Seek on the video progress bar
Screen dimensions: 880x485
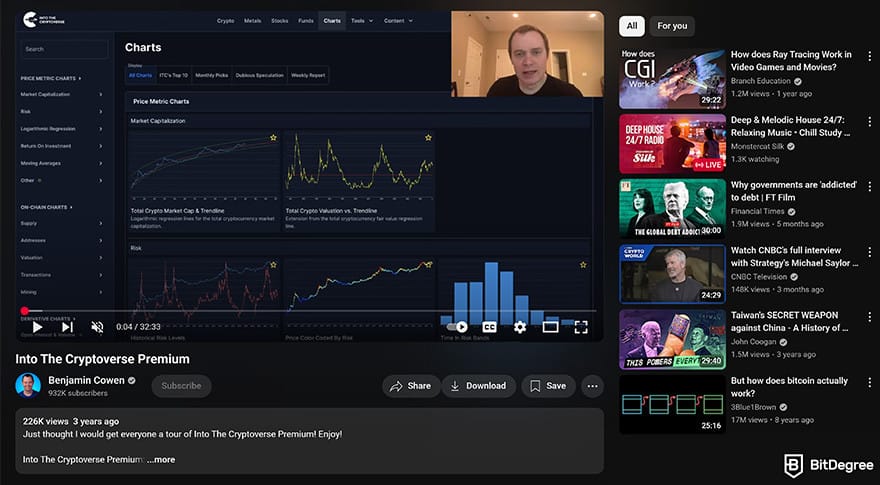coord(300,311)
